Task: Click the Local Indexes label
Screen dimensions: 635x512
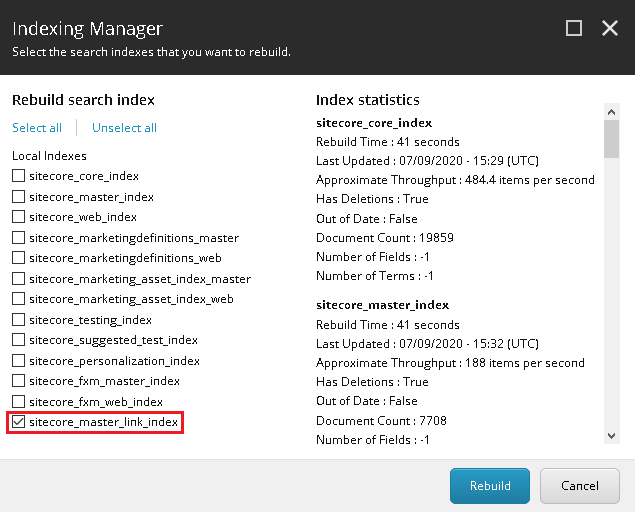Action: pos(49,156)
